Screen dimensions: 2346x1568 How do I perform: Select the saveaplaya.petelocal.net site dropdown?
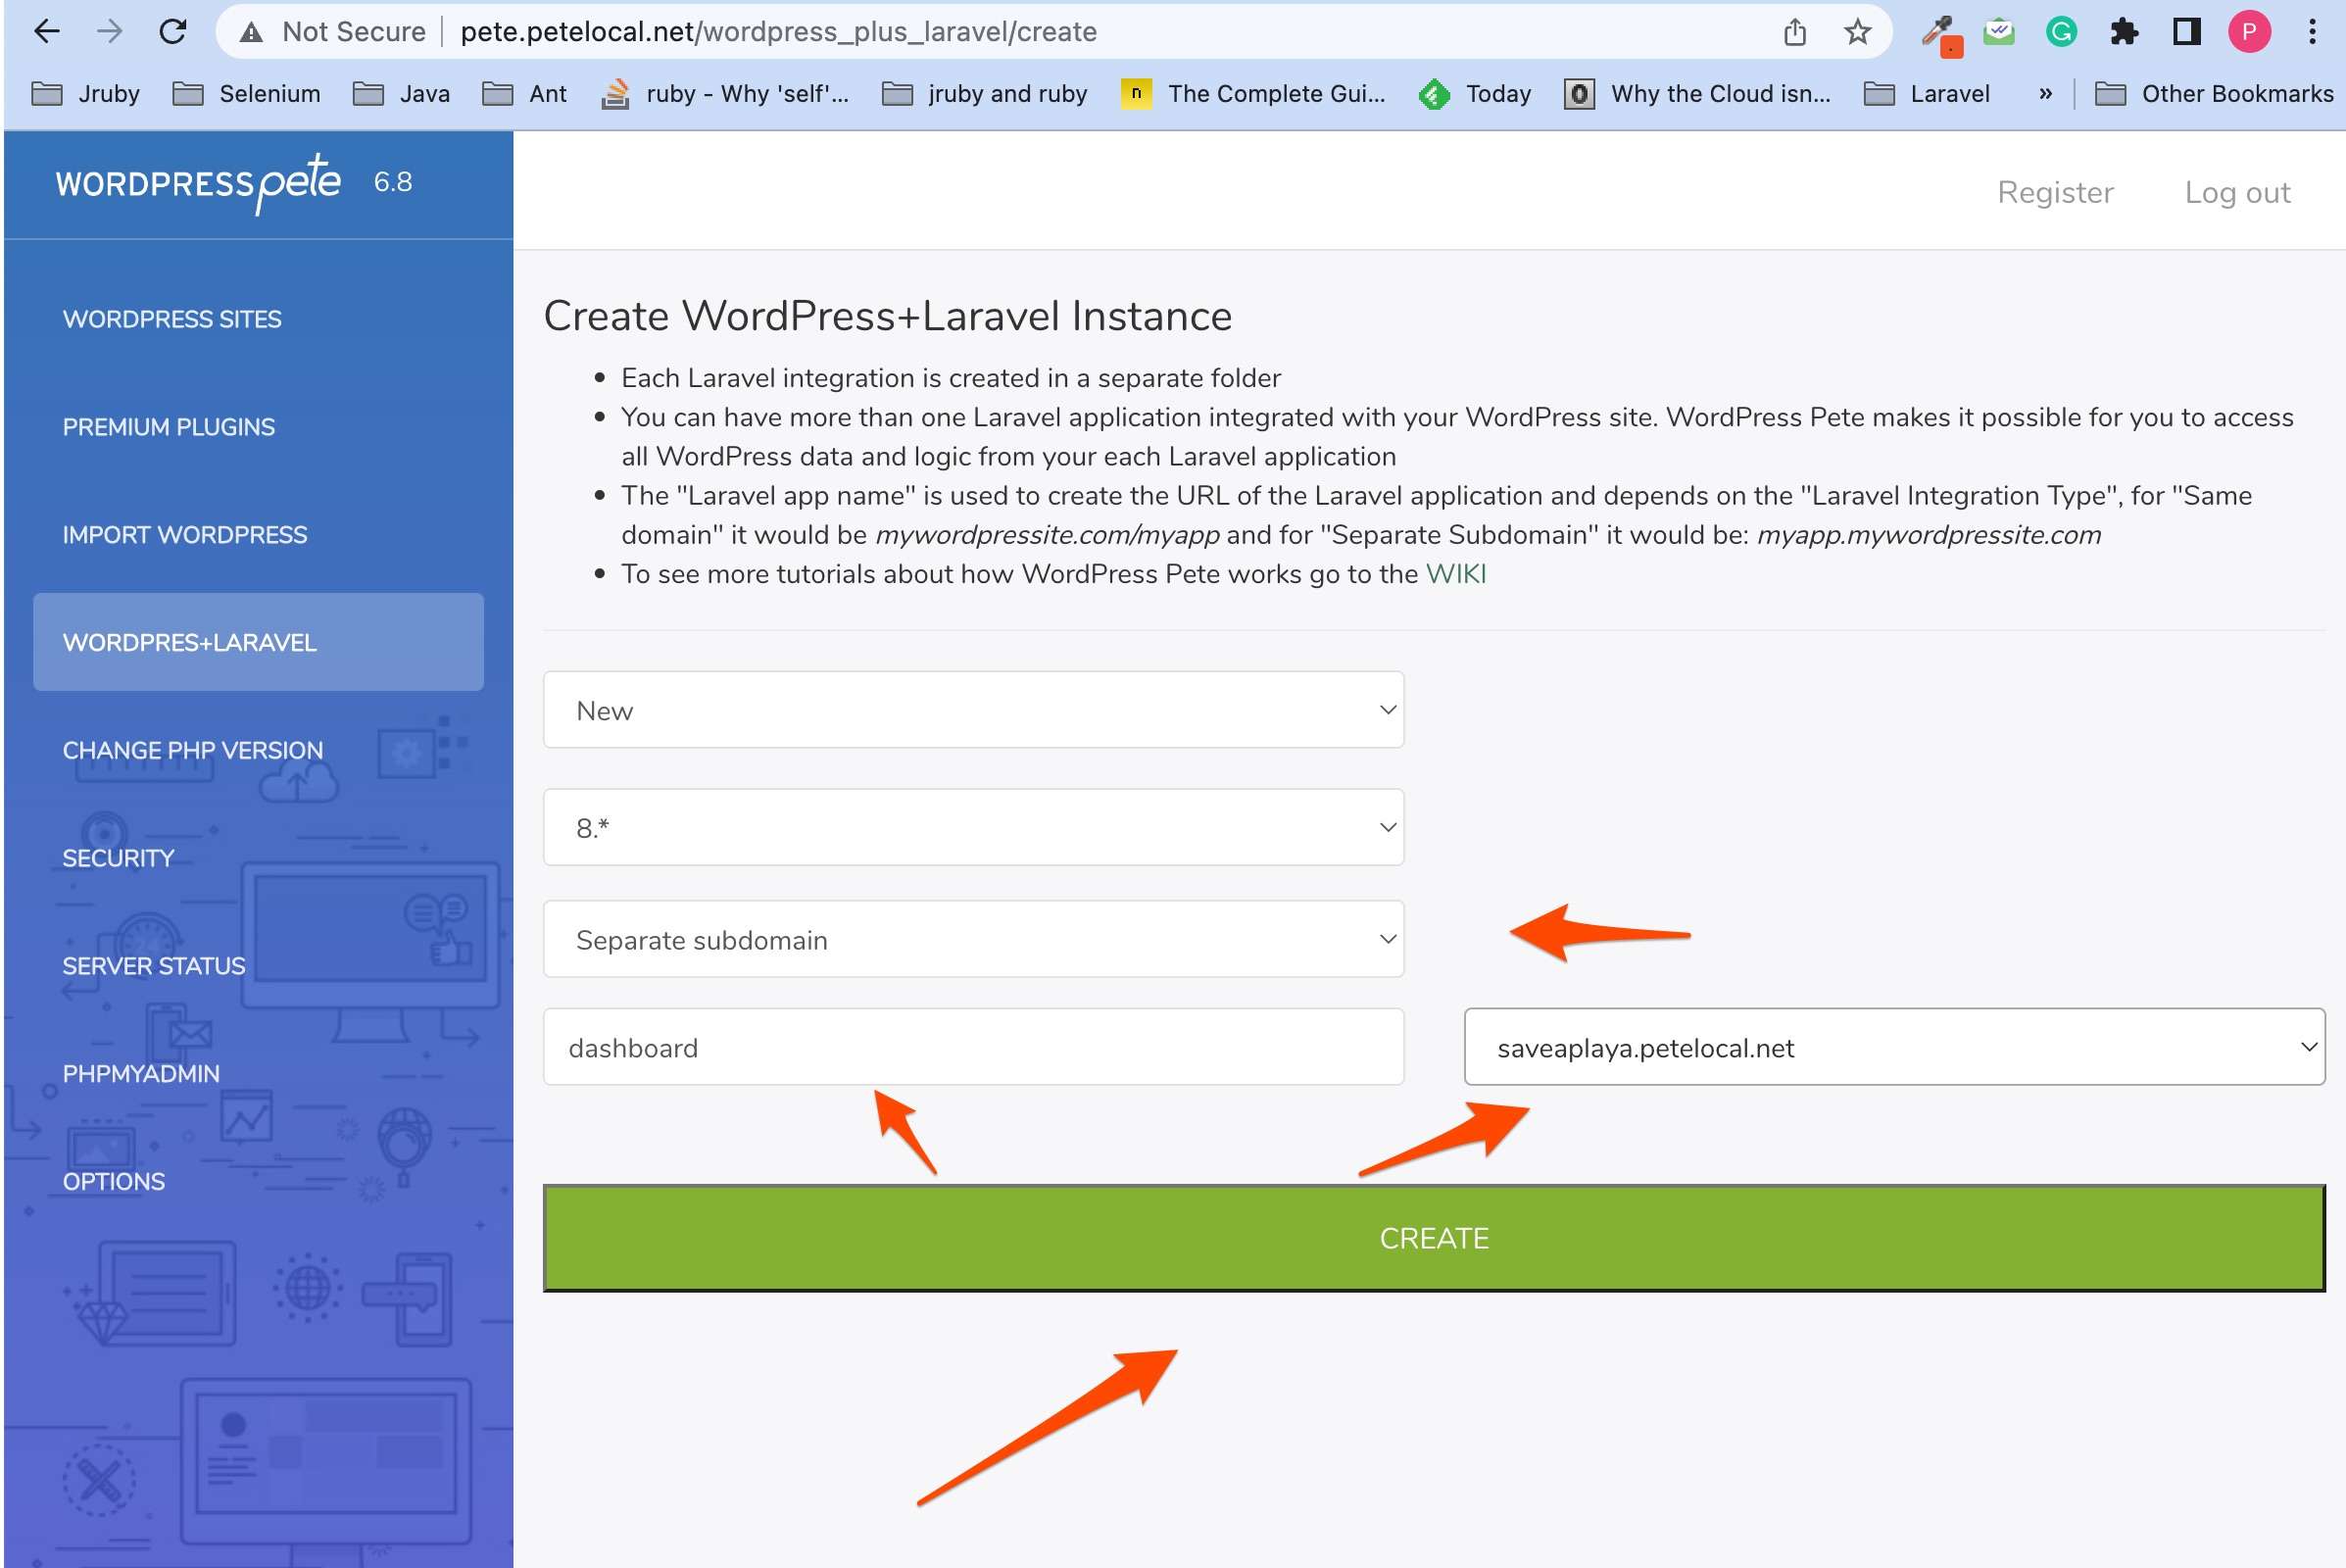1893,1047
